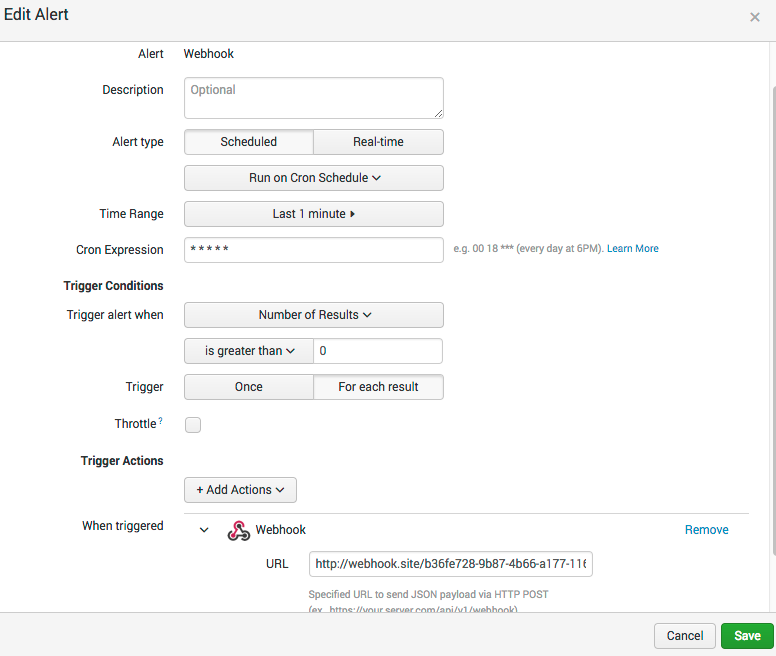The width and height of the screenshot is (776, 656).
Task: Expand Number of Results dropdown
Action: pos(314,315)
